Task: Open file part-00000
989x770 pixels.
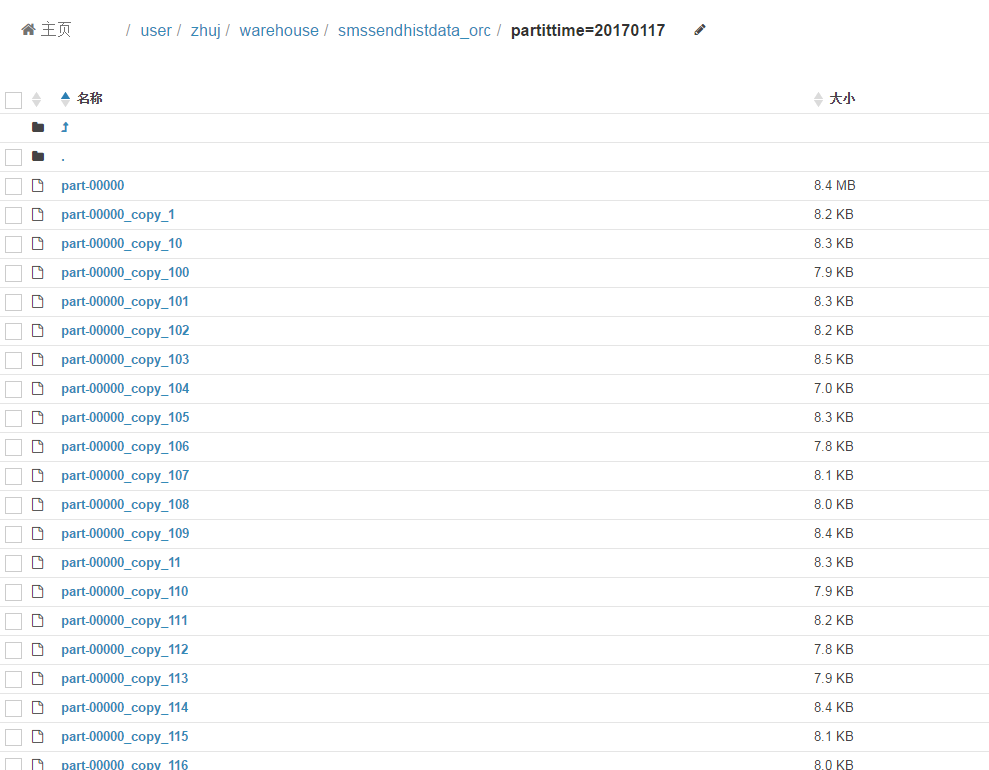Action: [93, 185]
